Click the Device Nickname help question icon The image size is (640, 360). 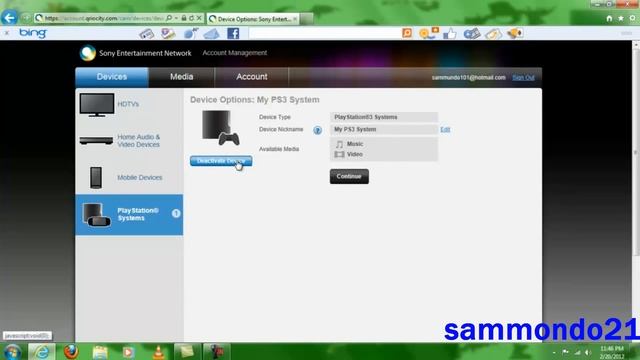pyautogui.click(x=317, y=130)
